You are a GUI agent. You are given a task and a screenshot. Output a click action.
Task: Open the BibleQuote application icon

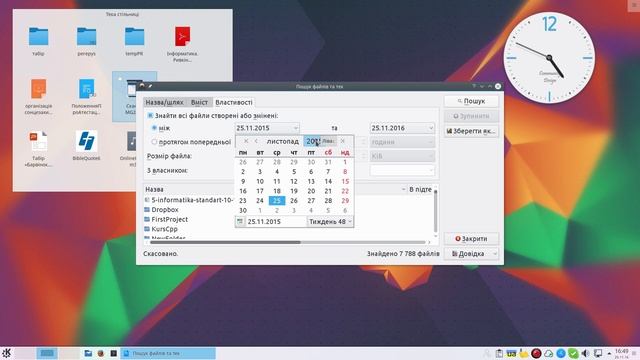[86, 141]
